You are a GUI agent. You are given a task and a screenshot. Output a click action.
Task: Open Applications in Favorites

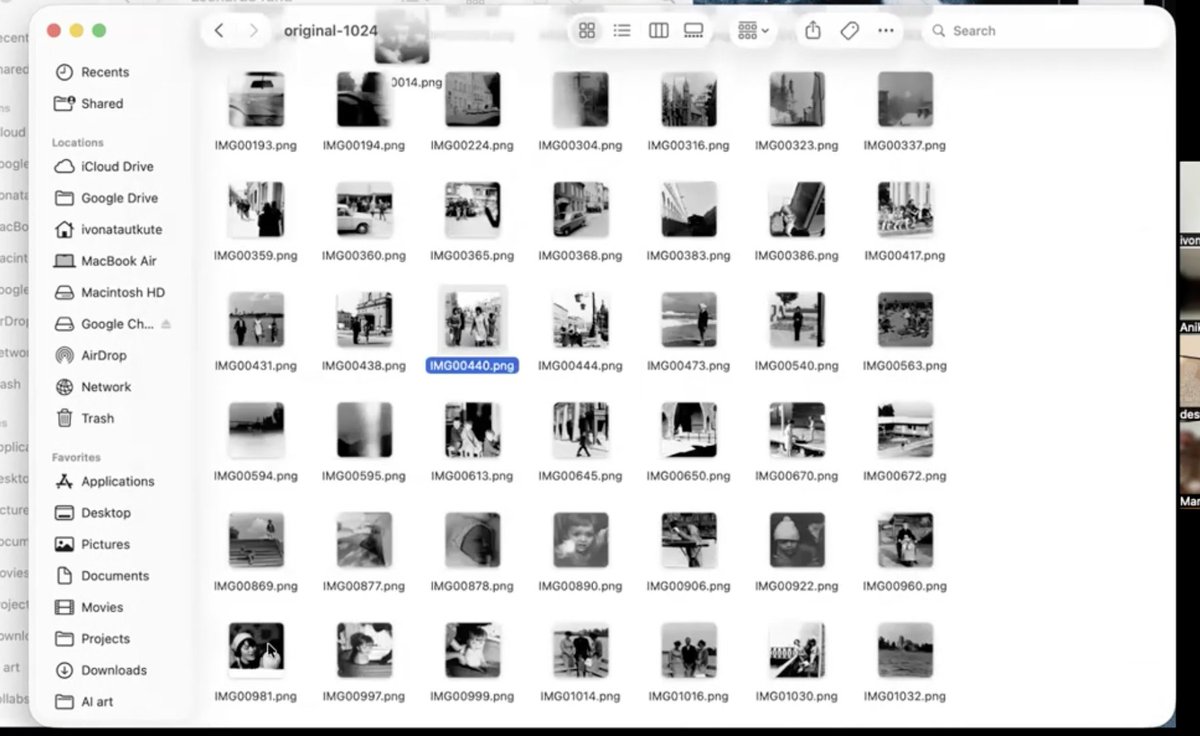tap(117, 481)
